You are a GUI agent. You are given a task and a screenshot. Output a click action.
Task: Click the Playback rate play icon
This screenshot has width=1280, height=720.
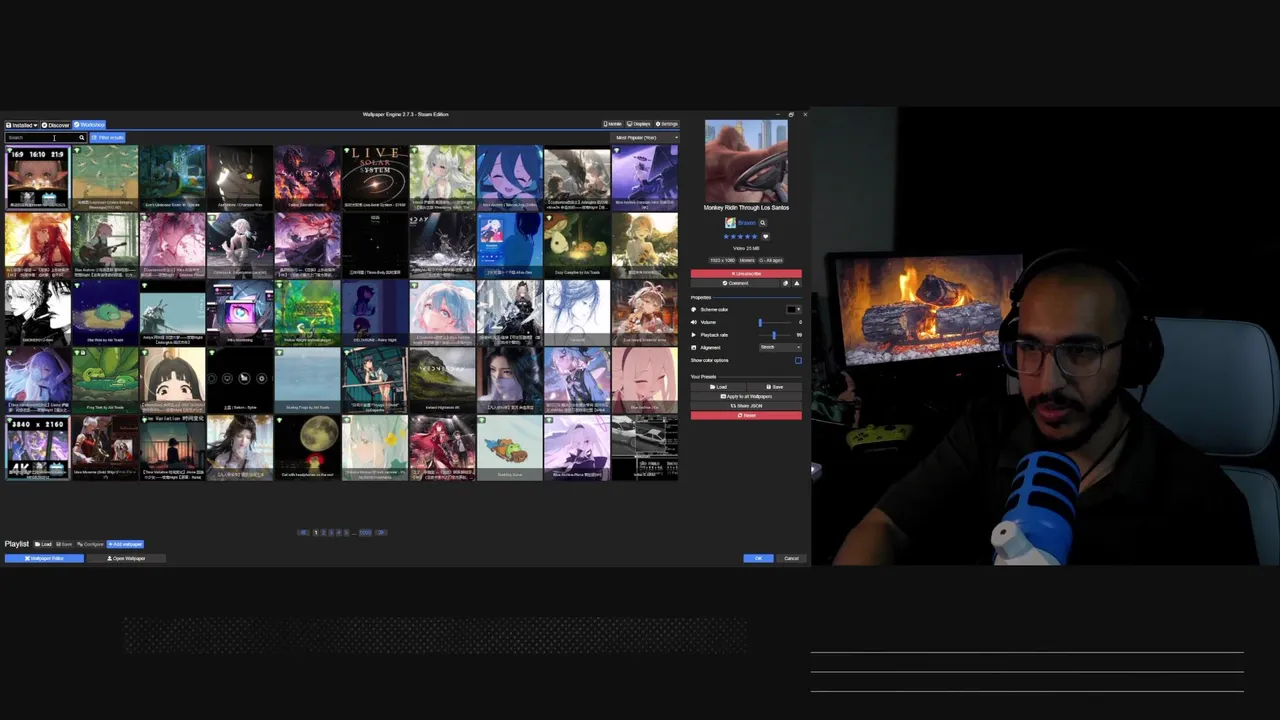(x=694, y=335)
